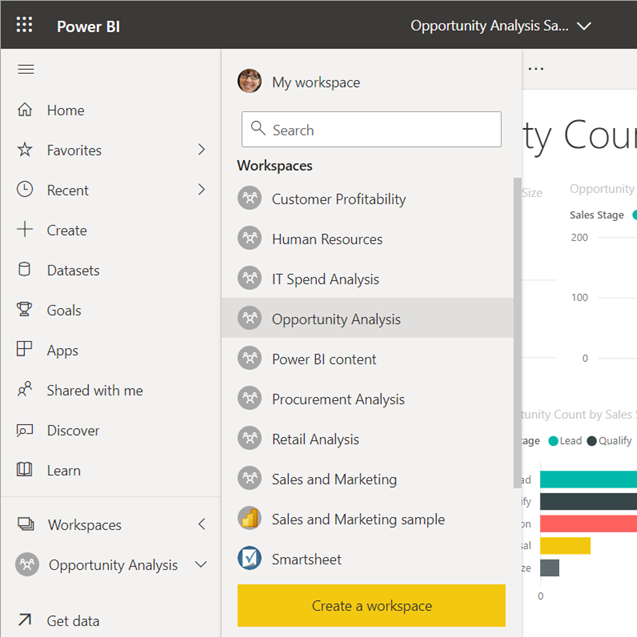Image resolution: width=637 pixels, height=637 pixels.
Task: Expand the Opportunity Analysis workspace chevron in the left navigation pane
Action: 201,564
